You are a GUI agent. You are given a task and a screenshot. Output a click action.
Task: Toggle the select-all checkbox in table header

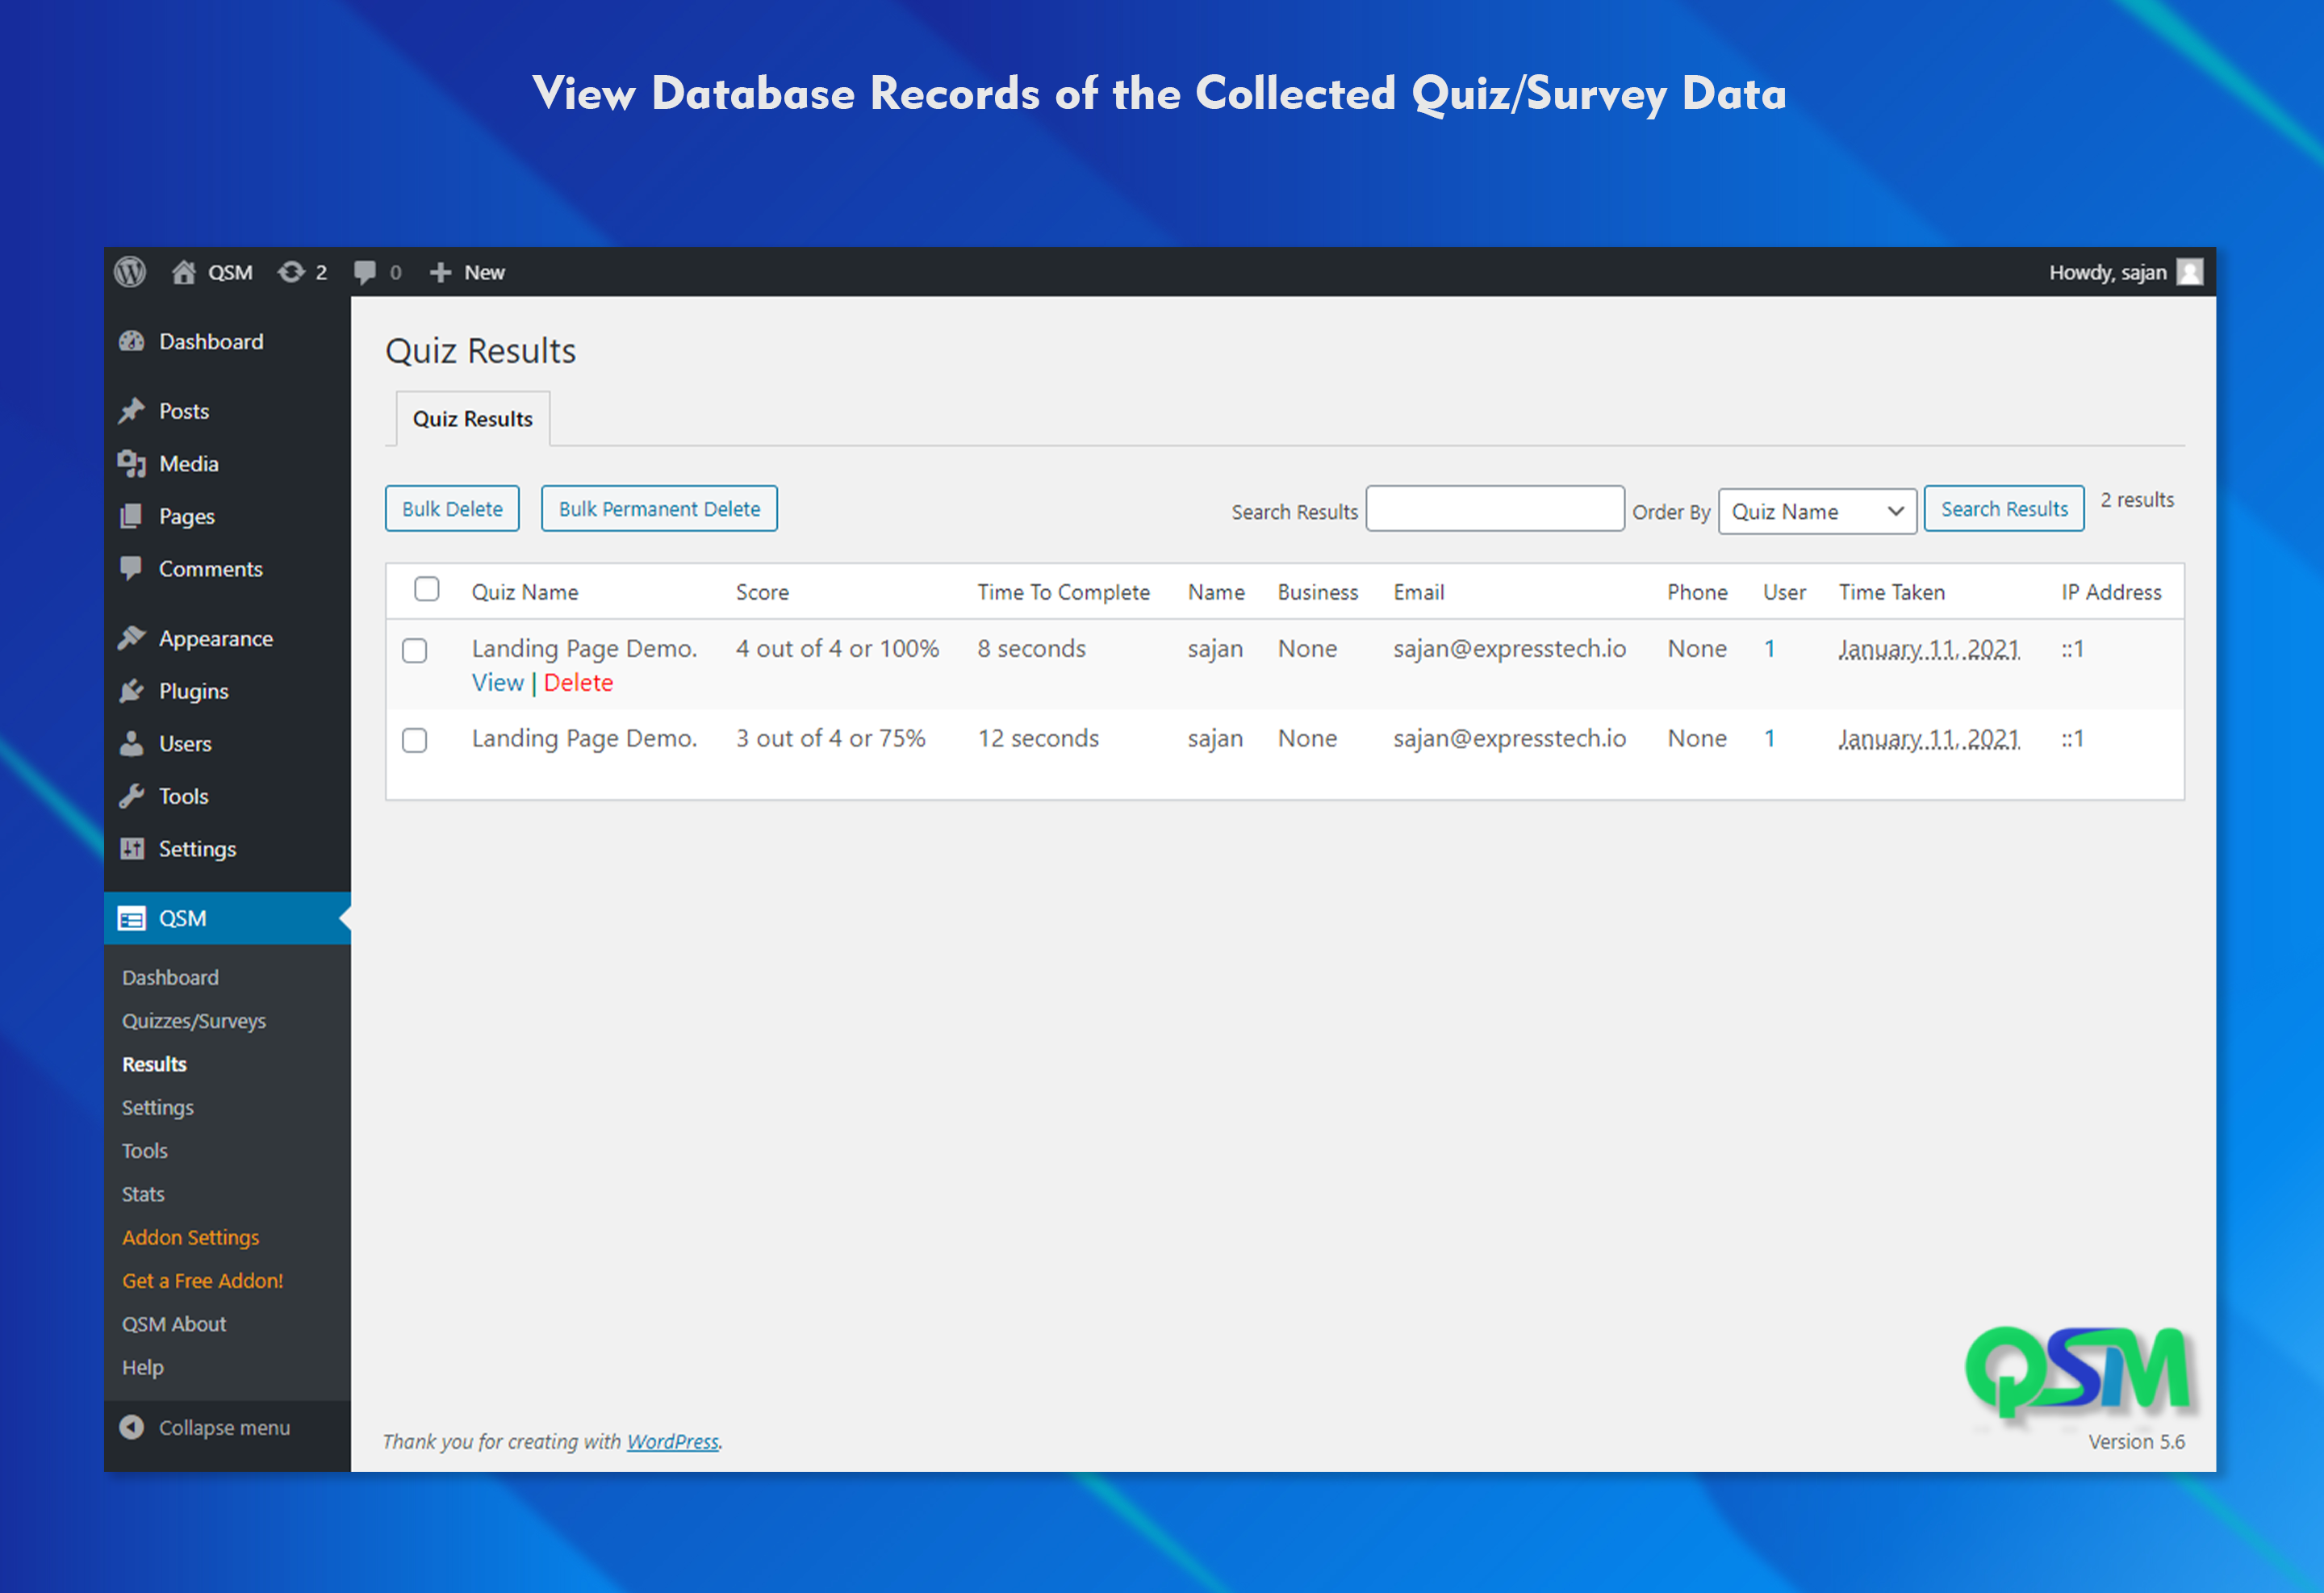[428, 590]
